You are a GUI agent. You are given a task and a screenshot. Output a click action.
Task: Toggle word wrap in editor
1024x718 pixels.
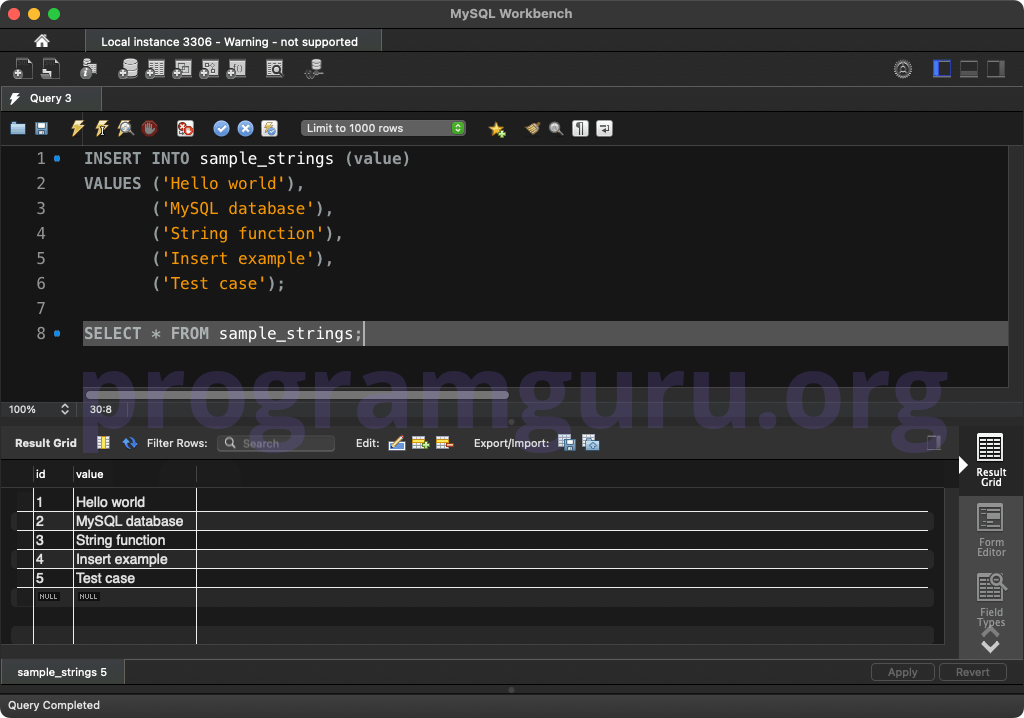tap(605, 128)
